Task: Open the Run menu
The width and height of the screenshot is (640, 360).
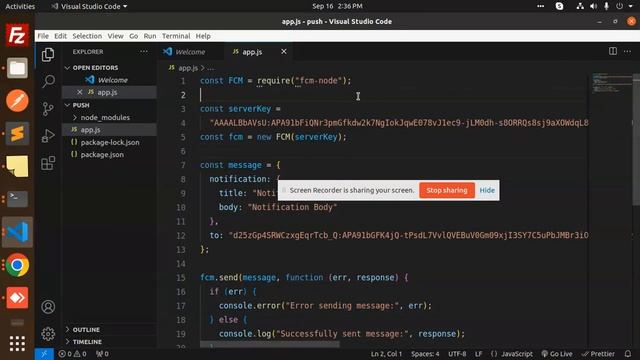Action: point(150,36)
